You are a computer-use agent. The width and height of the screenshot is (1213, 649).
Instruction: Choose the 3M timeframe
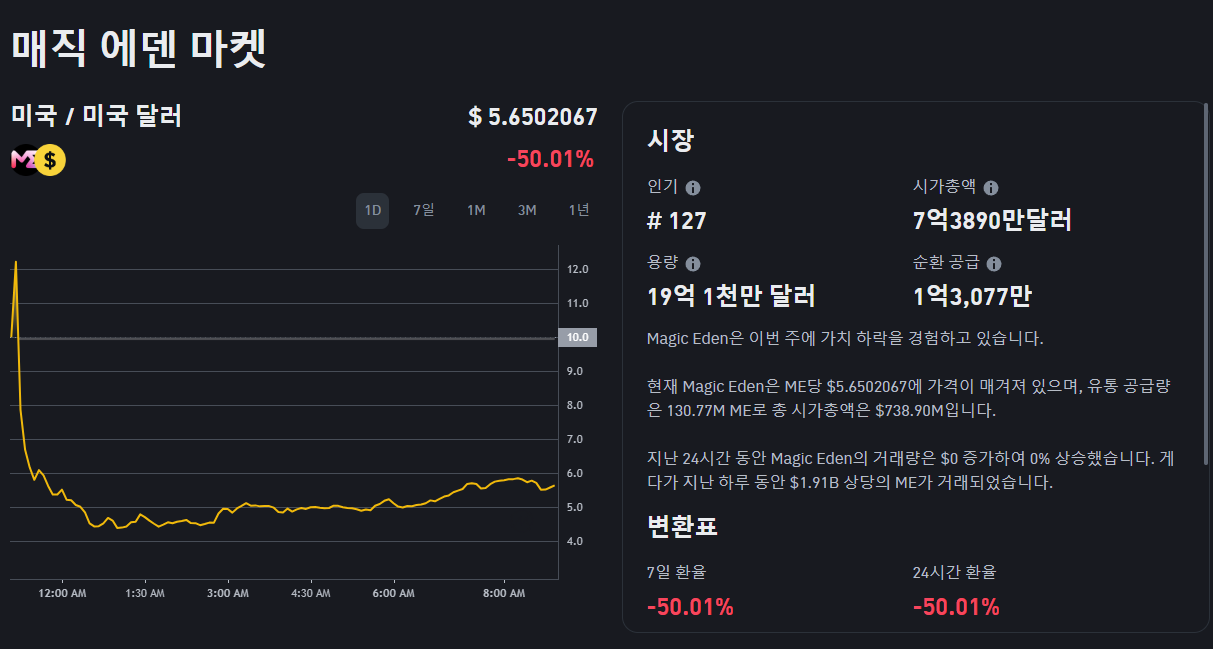coord(527,211)
